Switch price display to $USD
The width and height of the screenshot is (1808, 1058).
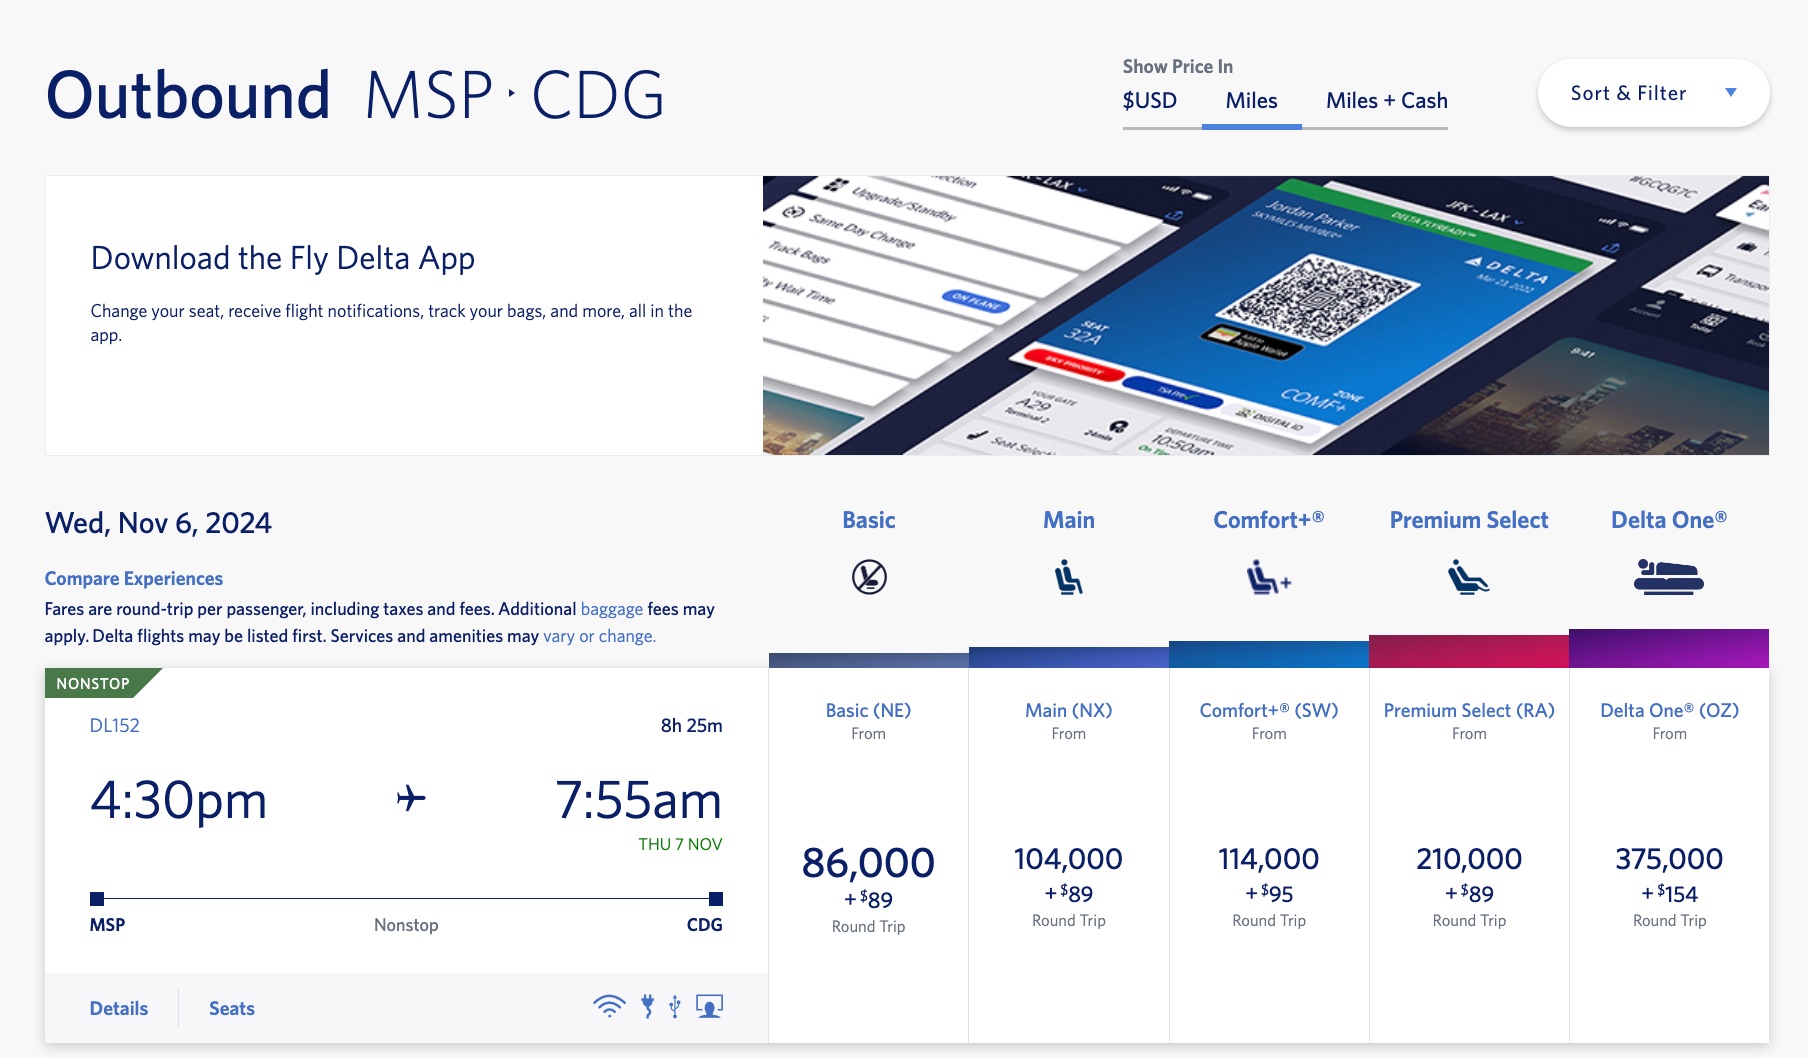(x=1151, y=100)
